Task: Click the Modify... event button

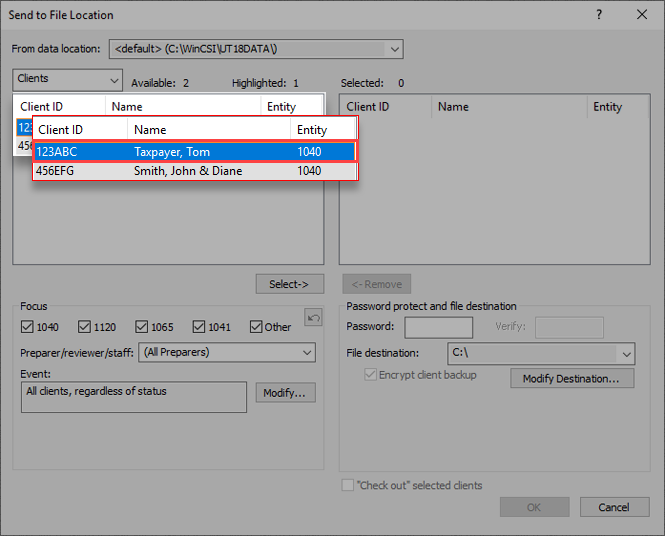Action: tap(286, 393)
